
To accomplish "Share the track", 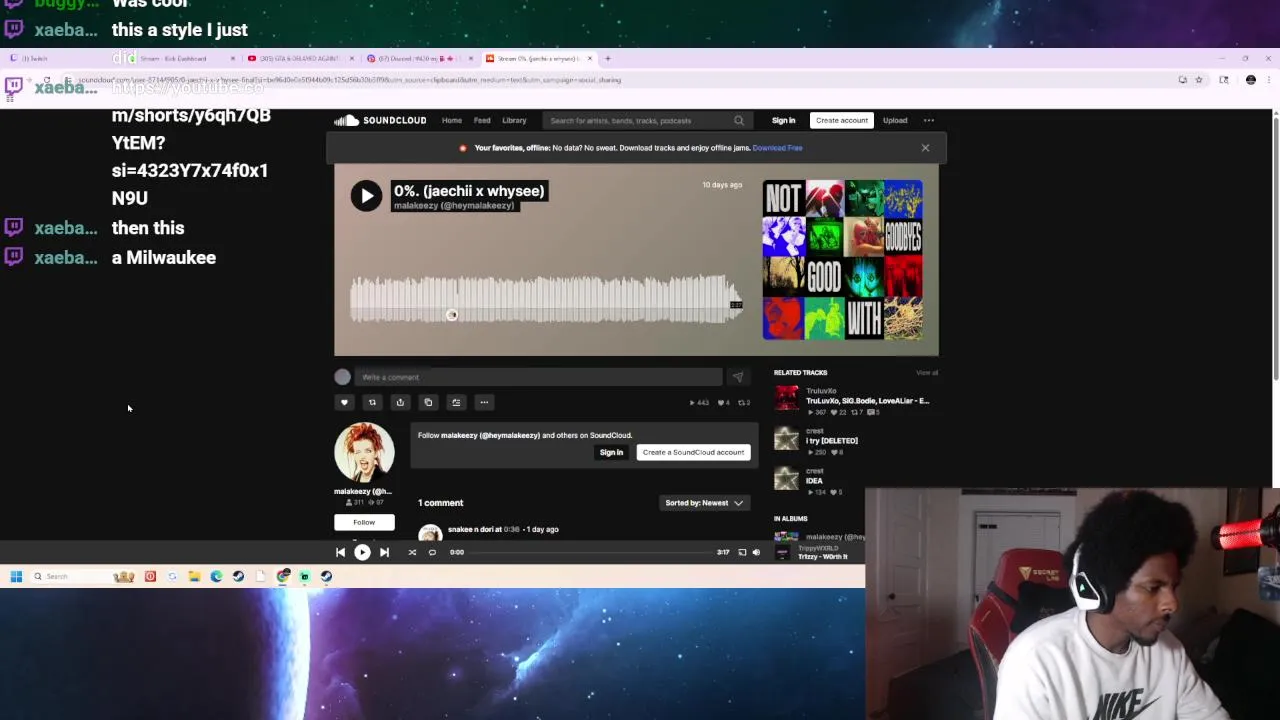I will click(400, 402).
